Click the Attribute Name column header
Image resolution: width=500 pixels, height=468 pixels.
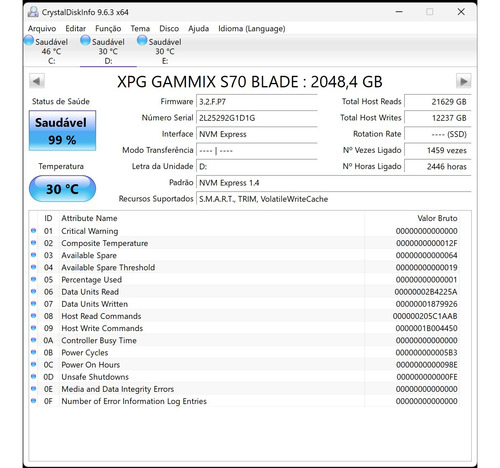pos(89,218)
